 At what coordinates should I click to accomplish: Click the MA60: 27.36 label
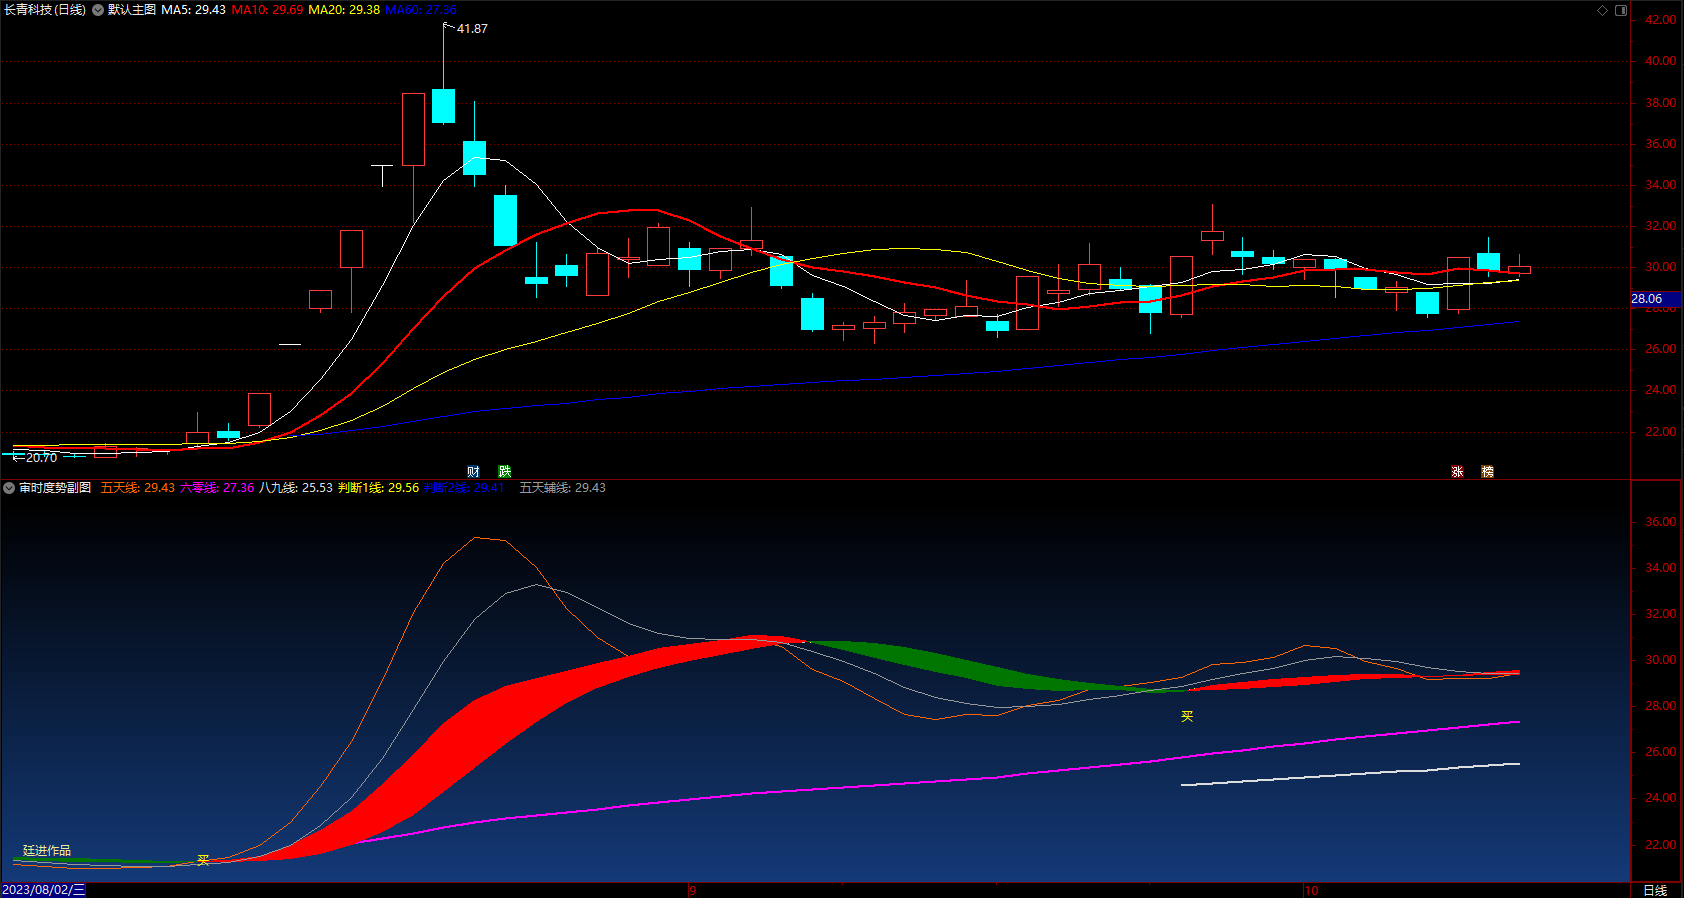click(x=421, y=10)
